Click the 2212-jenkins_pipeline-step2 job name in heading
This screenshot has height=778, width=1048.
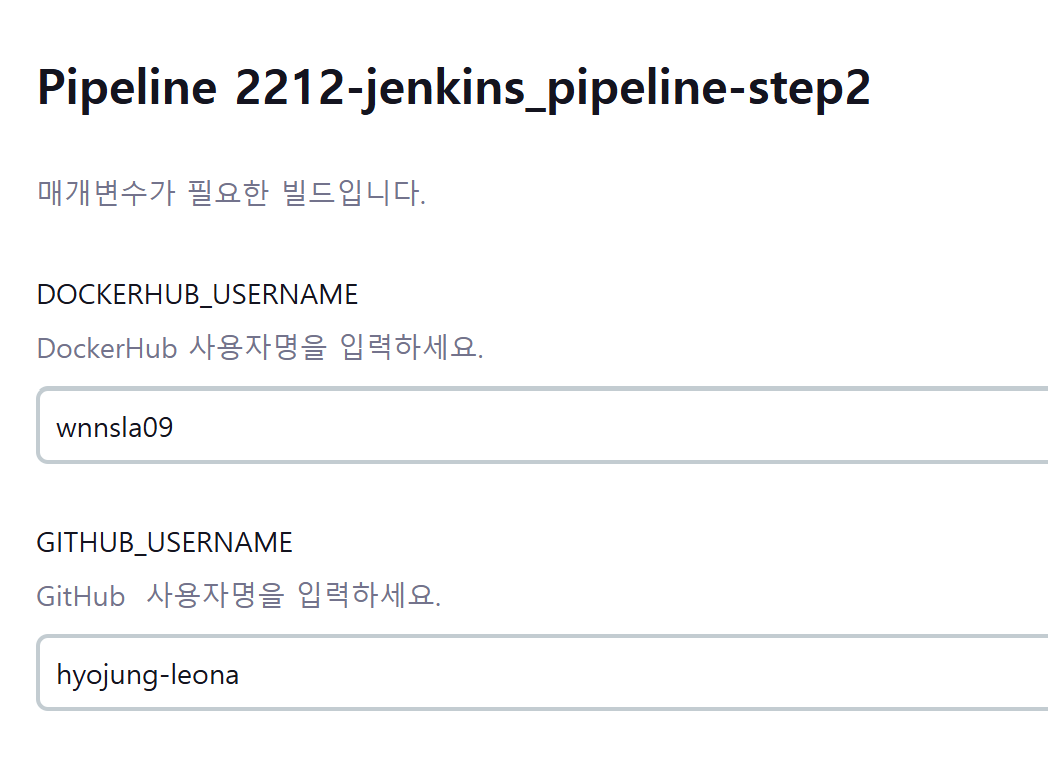[553, 88]
